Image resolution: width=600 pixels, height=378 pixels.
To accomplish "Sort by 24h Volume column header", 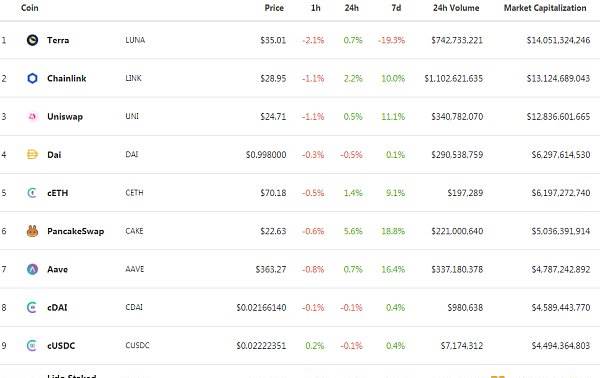I will [x=456, y=8].
